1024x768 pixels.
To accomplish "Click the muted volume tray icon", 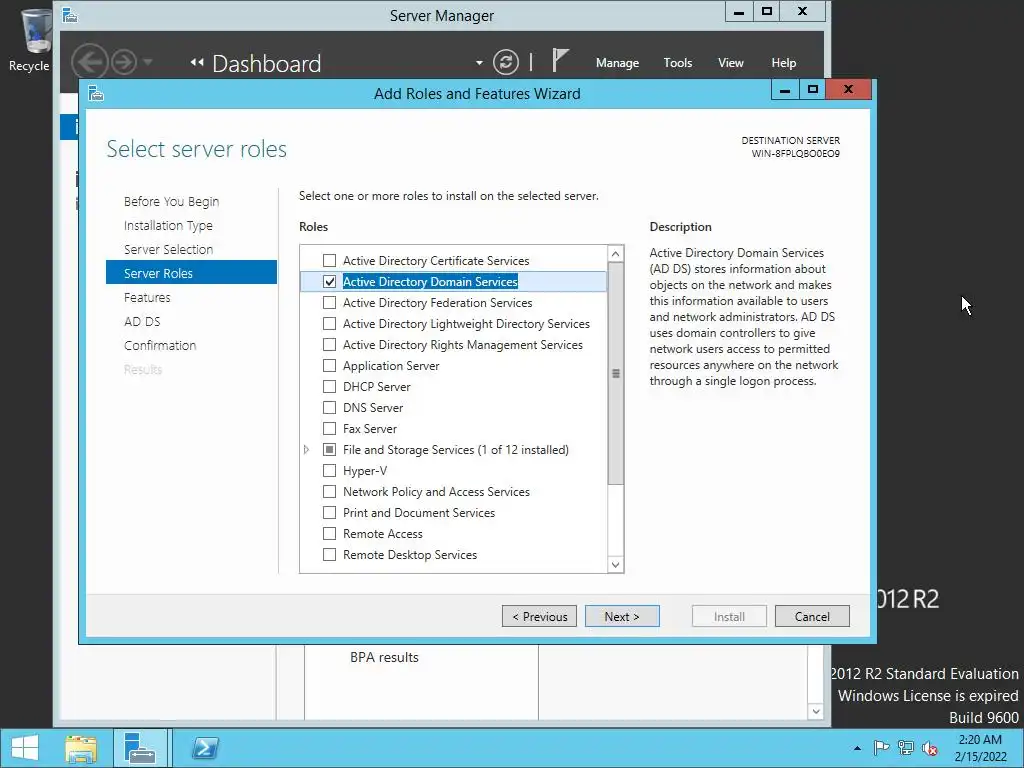I will pyautogui.click(x=930, y=748).
